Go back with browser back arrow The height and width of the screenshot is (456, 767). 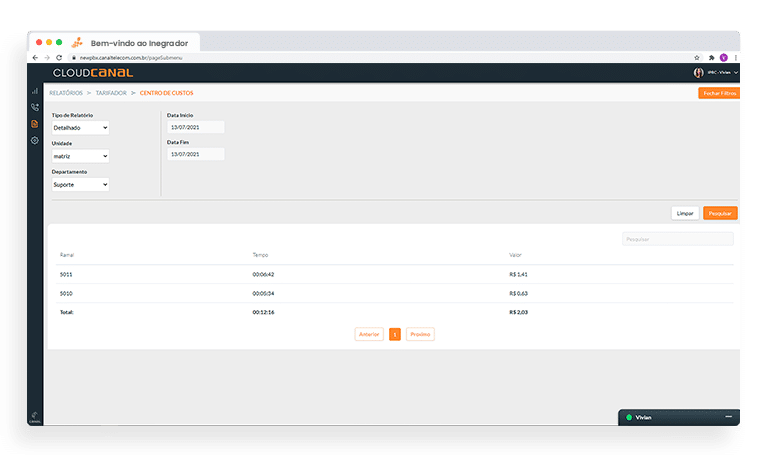(x=35, y=58)
